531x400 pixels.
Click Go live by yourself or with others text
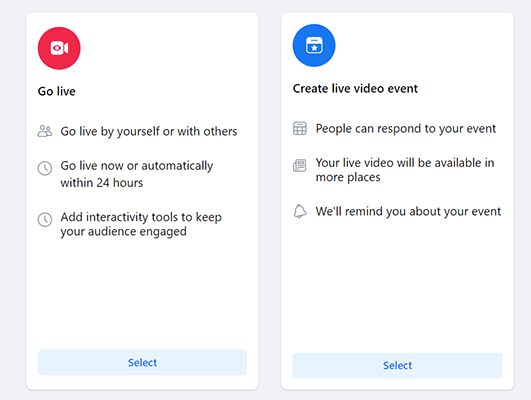pyautogui.click(x=149, y=131)
